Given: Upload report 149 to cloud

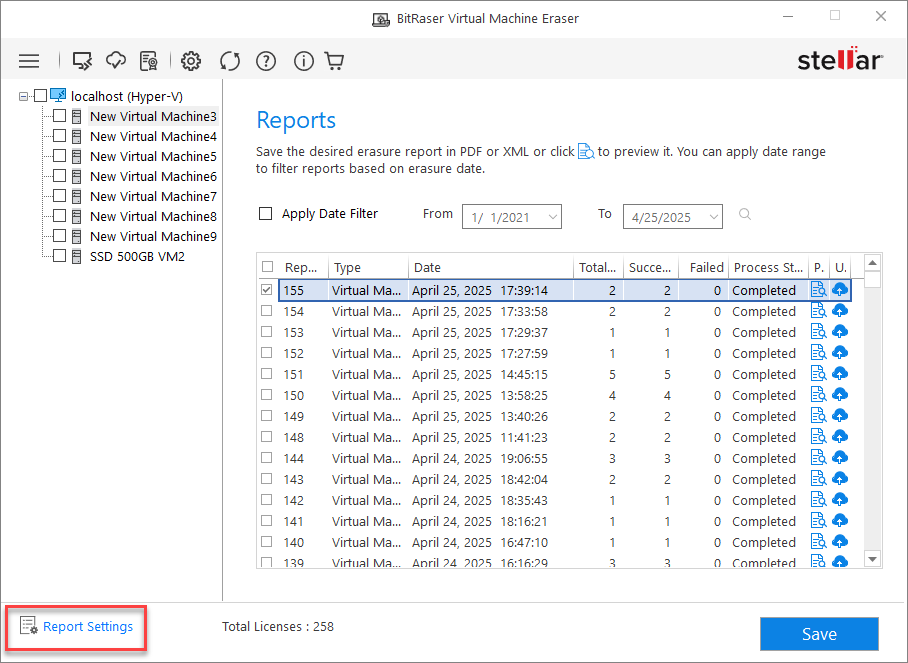Looking at the screenshot, I should [840, 416].
